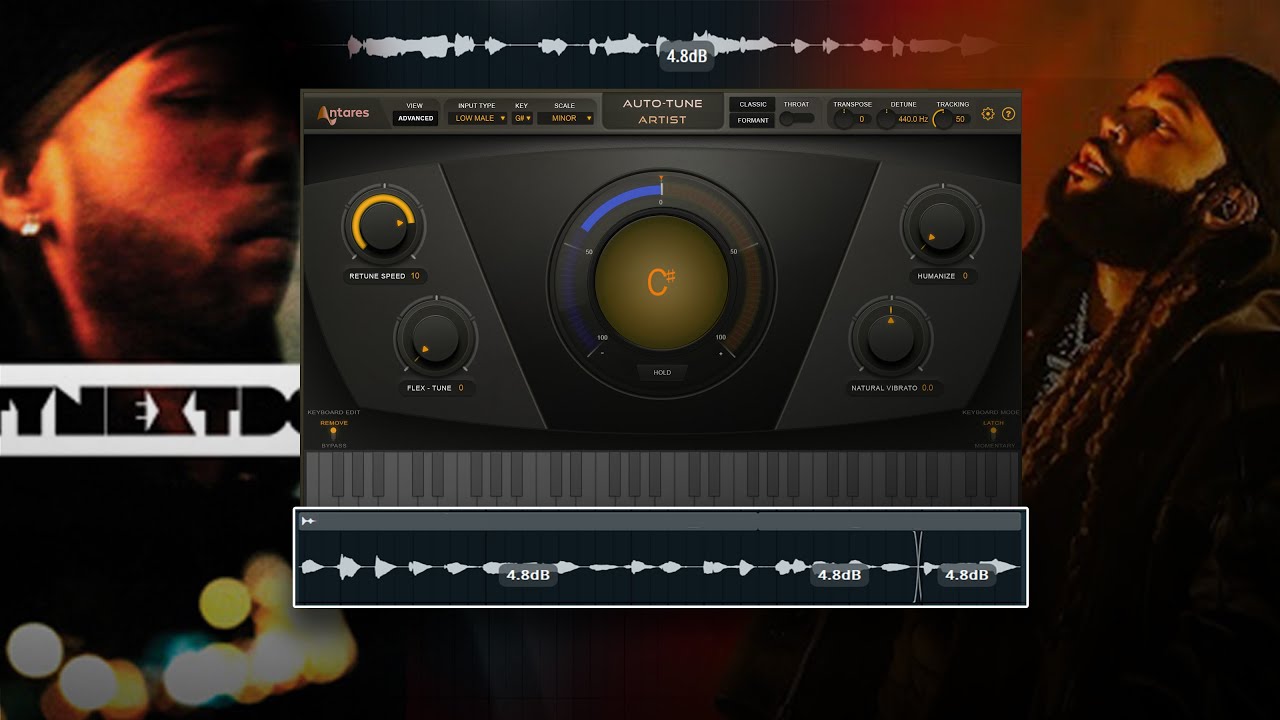The height and width of the screenshot is (720, 1280).
Task: Click the Transpose knob
Action: click(844, 120)
